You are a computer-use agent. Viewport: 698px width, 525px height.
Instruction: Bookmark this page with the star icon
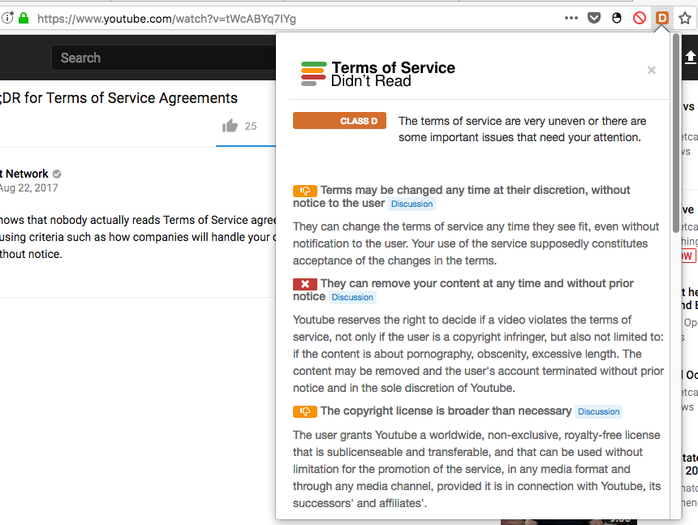685,18
